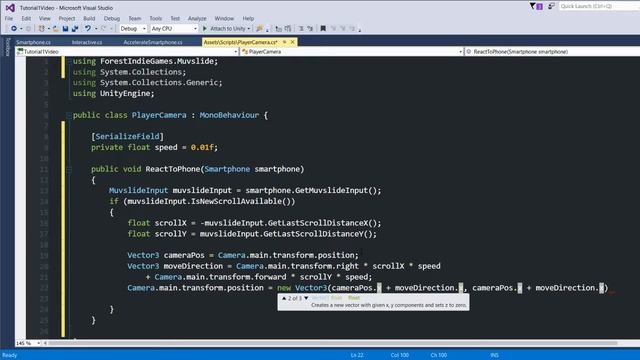Open the Build menu
The image size is (640, 360).
click(x=89, y=18)
